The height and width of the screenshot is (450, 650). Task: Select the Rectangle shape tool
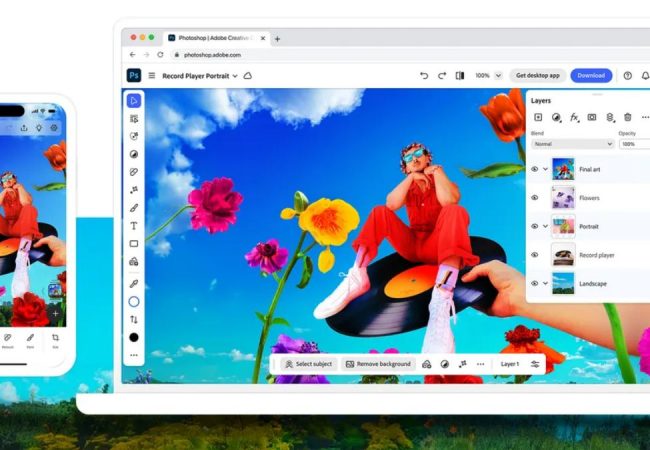tap(133, 244)
